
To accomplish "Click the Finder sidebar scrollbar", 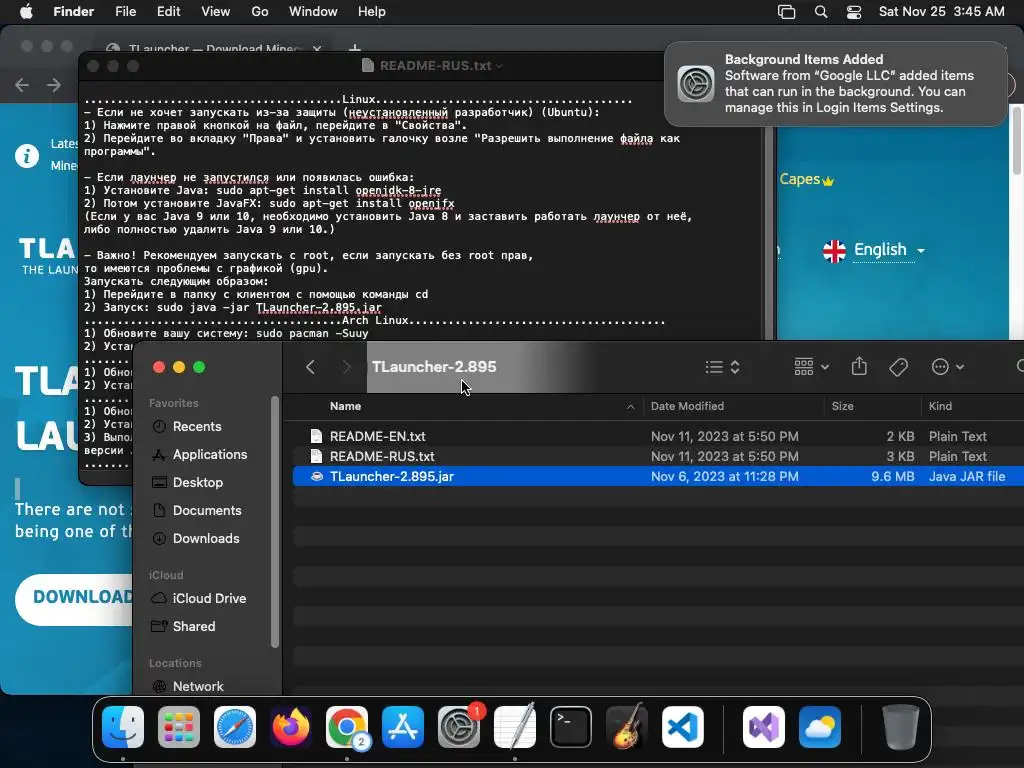I will coord(275,522).
